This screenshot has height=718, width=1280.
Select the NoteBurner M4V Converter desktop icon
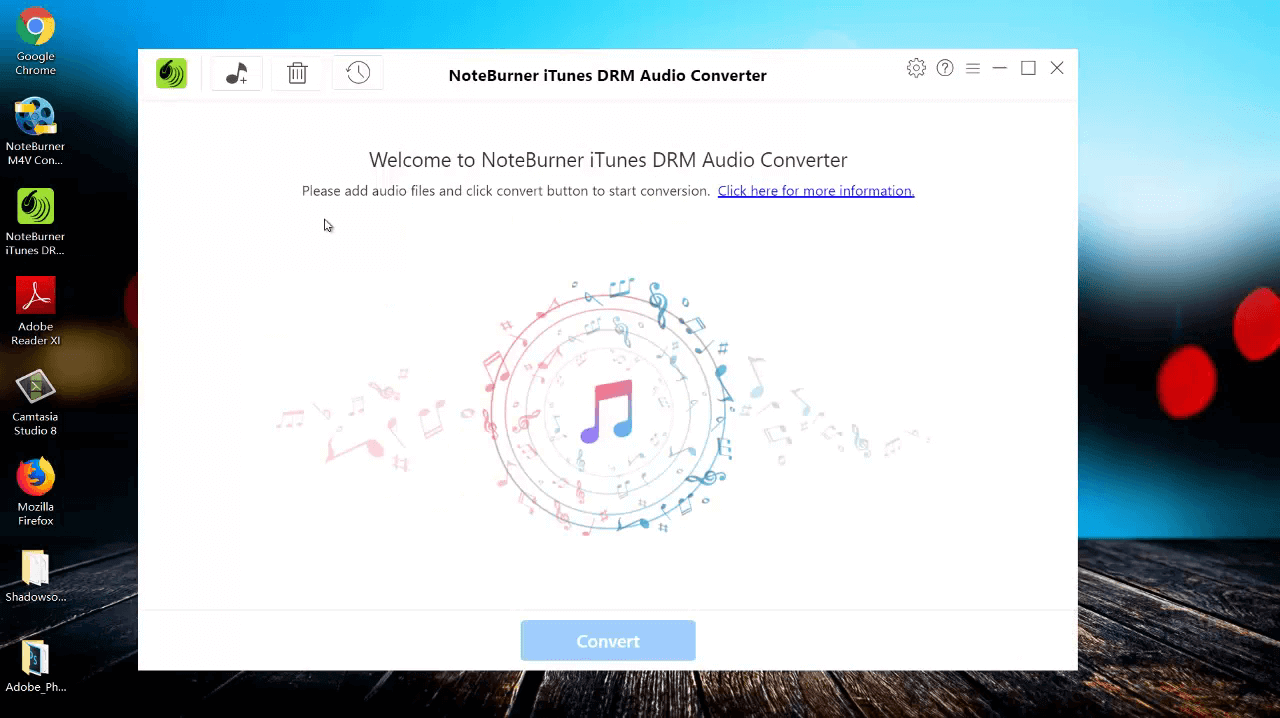pyautogui.click(x=35, y=131)
